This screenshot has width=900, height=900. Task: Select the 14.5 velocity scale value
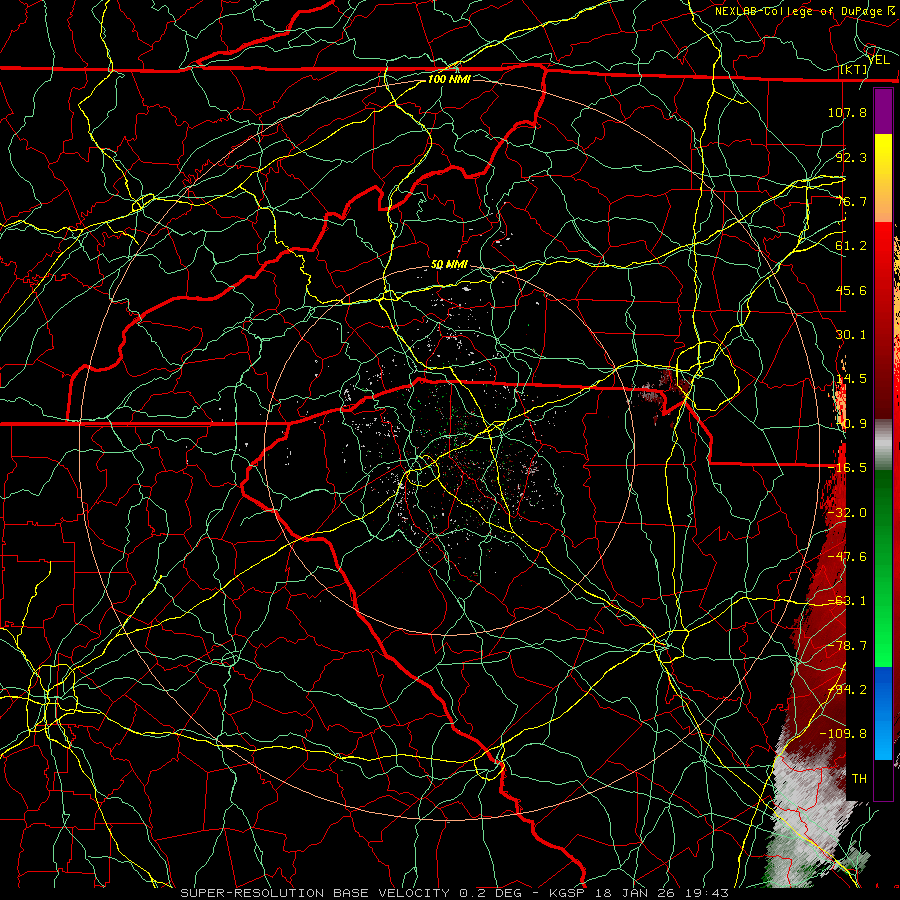(x=851, y=379)
